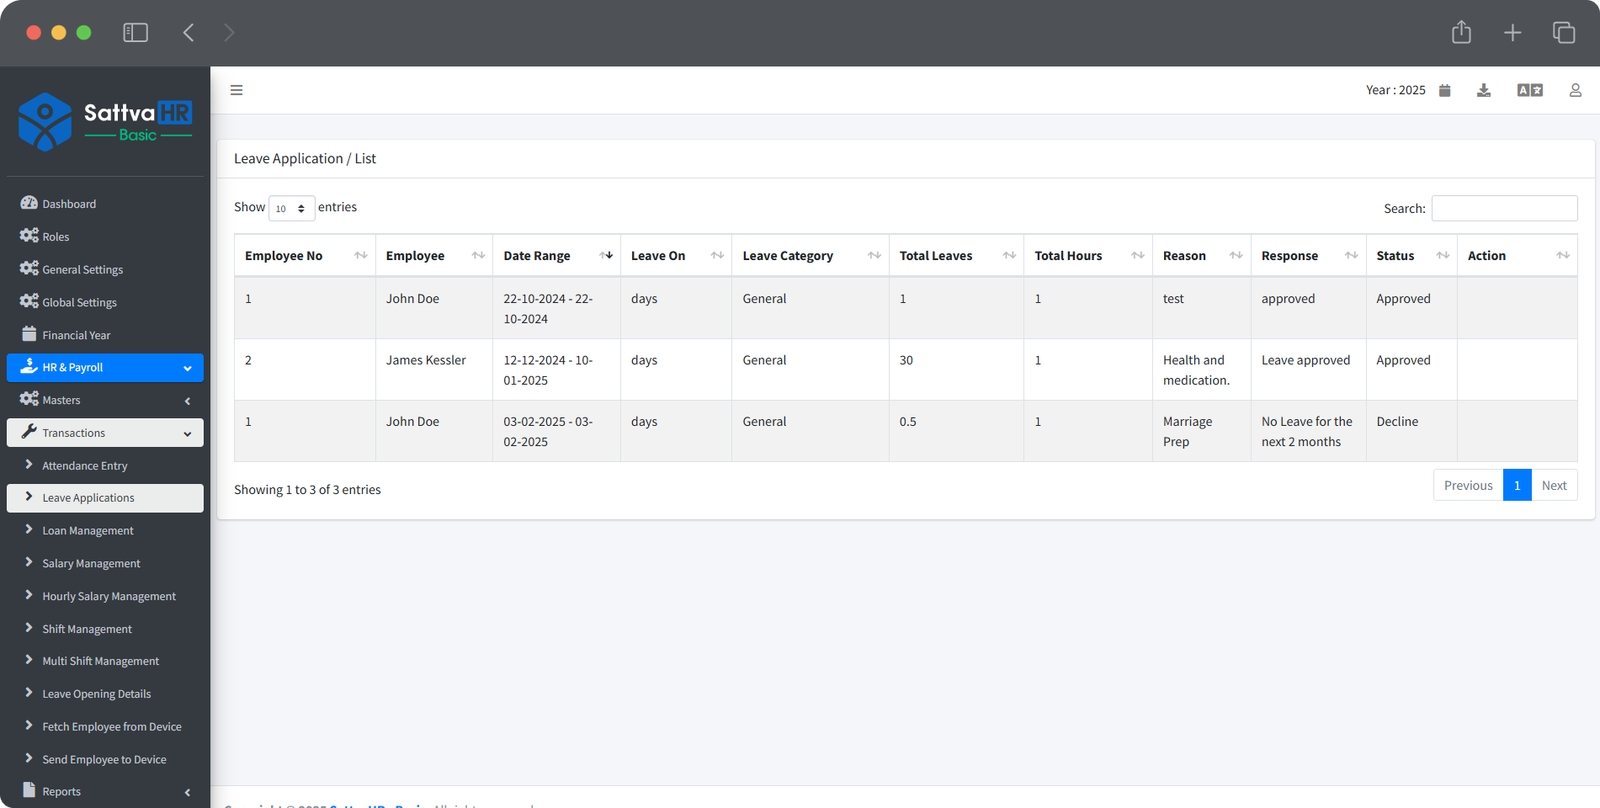The image size is (1600, 808).
Task: Open the calendar icon next to Year 2025
Action: click(1444, 90)
